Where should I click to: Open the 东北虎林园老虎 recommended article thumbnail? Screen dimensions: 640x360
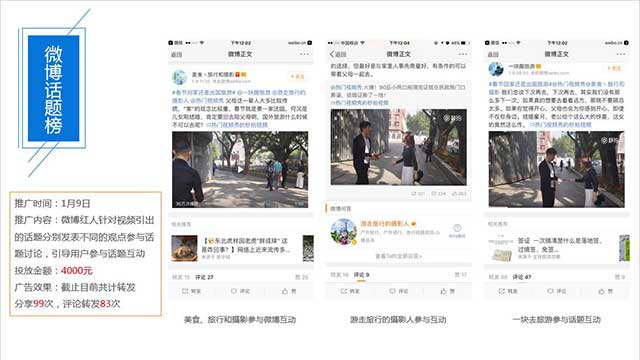[184, 248]
